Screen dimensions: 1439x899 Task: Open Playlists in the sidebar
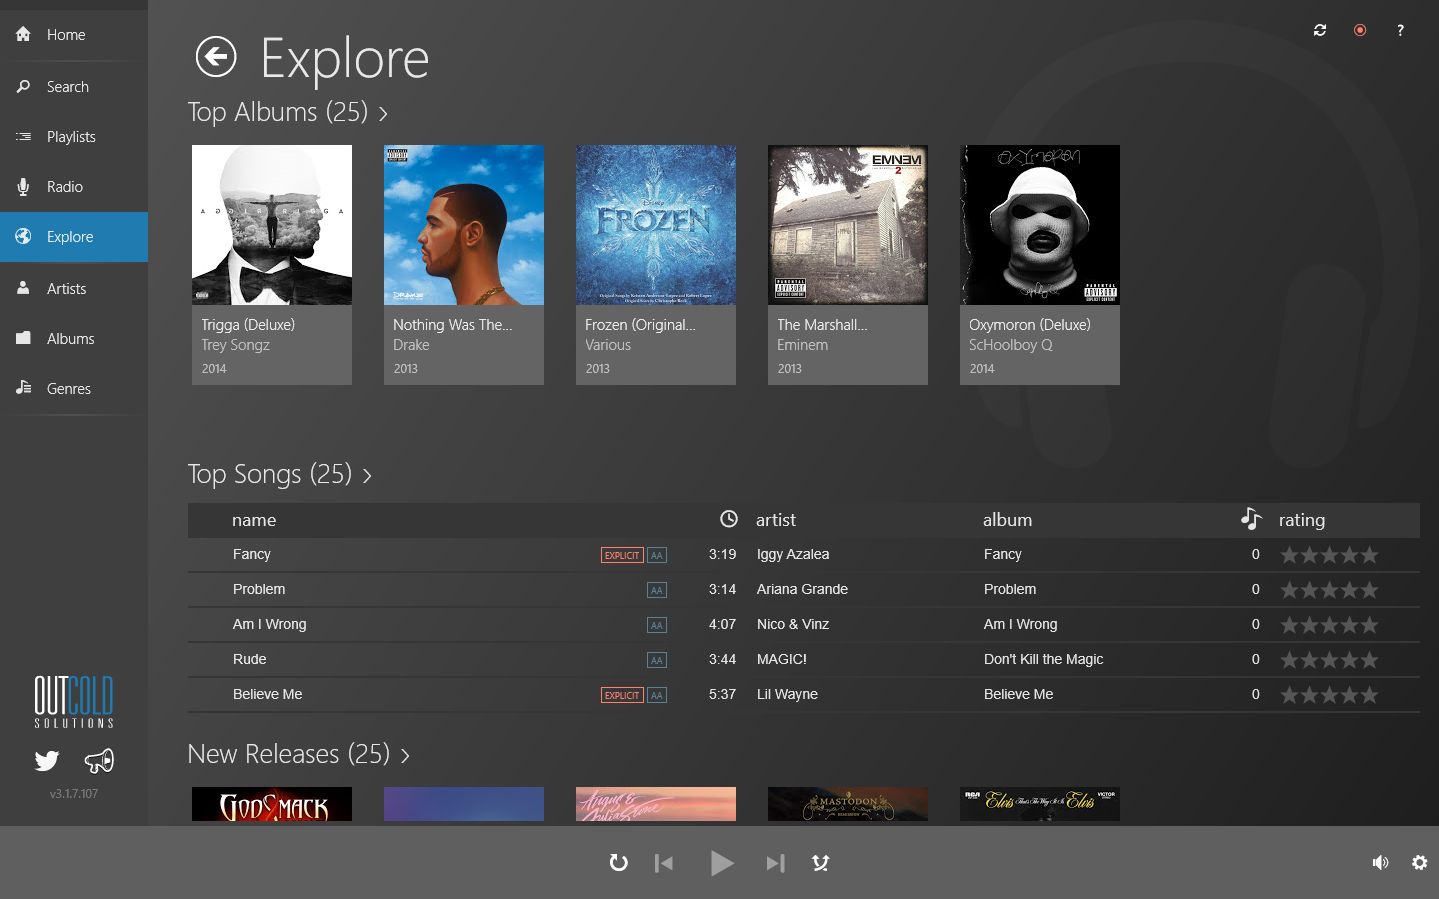[74, 137]
